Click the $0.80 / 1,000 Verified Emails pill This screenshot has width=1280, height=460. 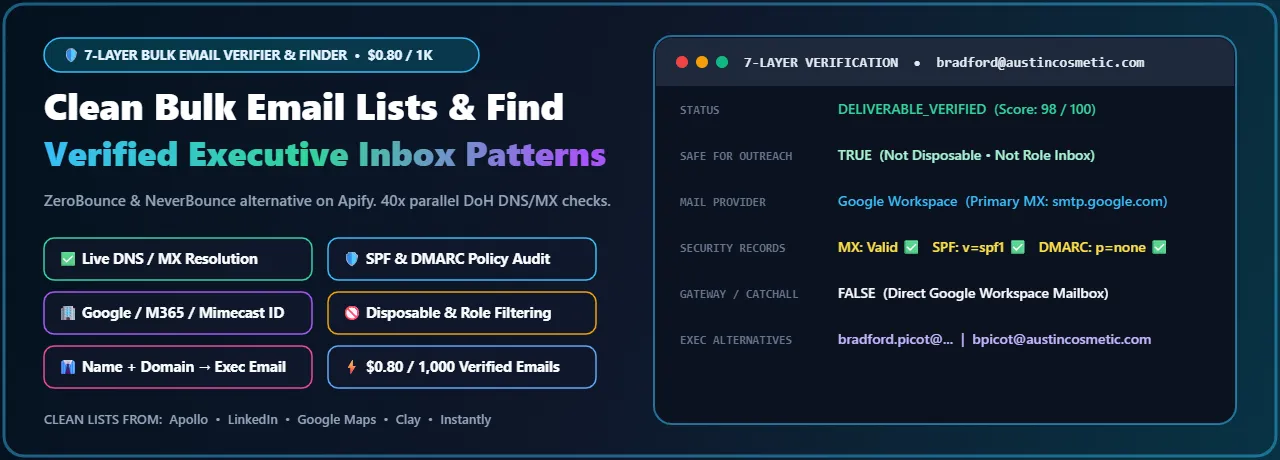pyautogui.click(x=462, y=367)
